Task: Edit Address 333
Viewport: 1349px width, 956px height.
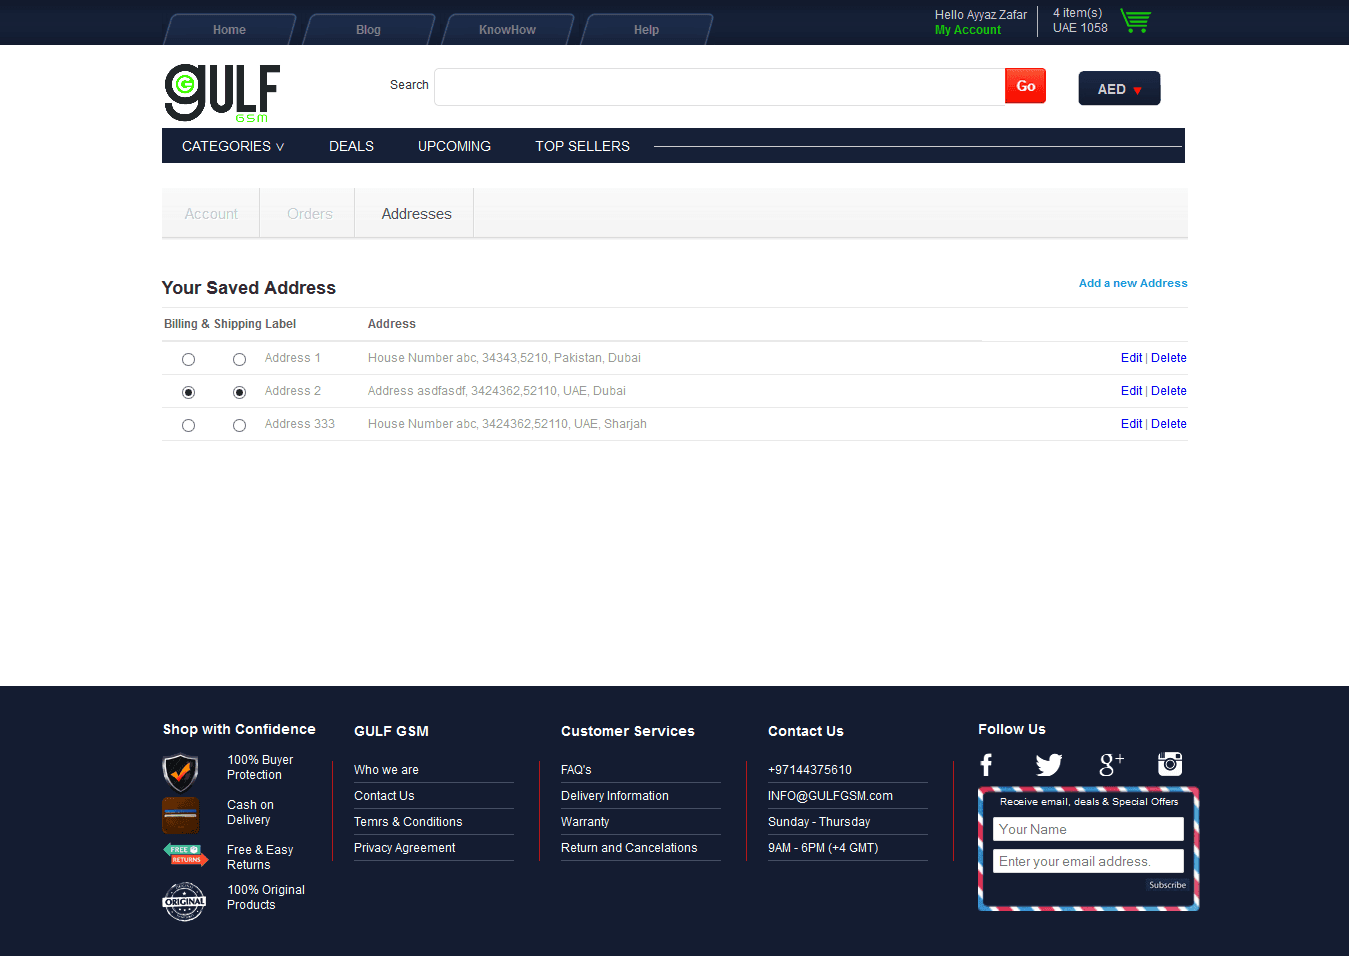Action: 1131,424
